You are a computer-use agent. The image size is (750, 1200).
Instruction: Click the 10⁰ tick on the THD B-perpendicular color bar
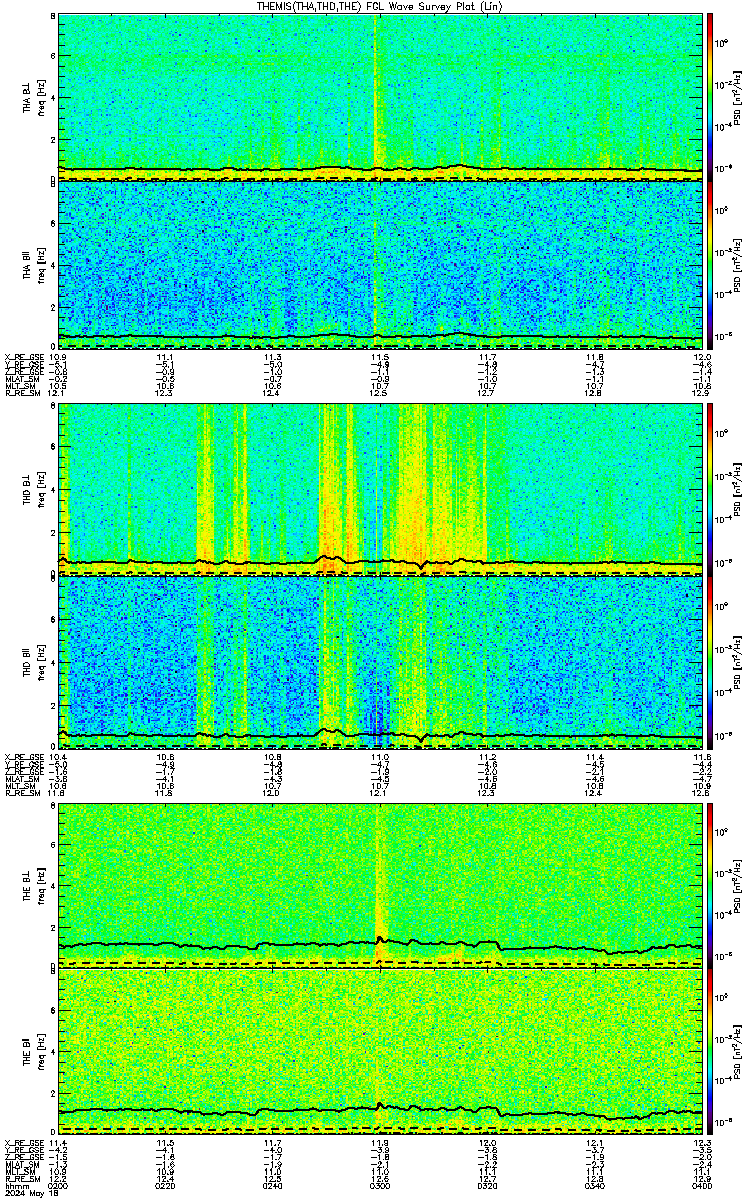point(722,432)
